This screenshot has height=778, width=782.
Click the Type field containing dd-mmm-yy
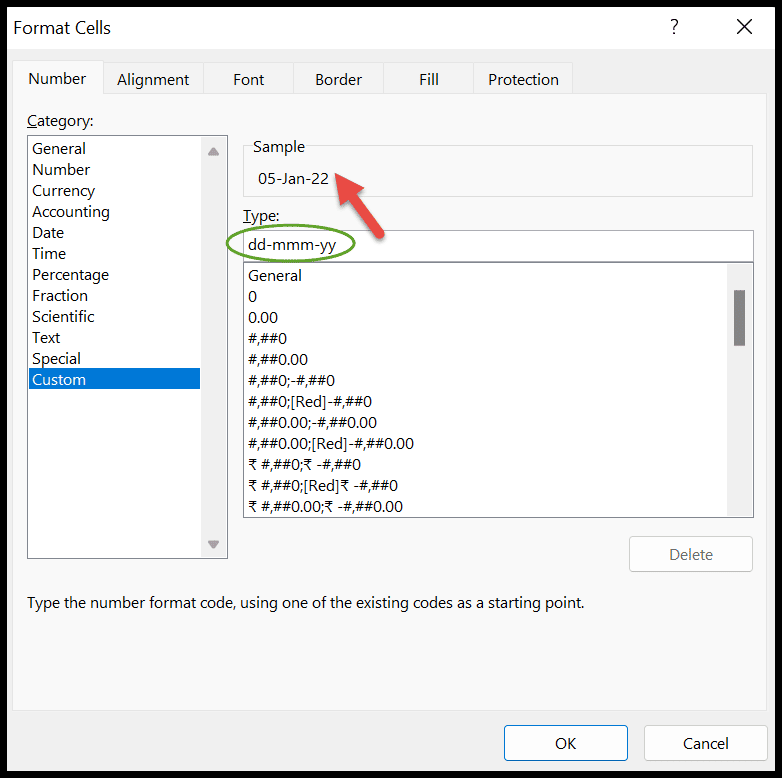(498, 245)
